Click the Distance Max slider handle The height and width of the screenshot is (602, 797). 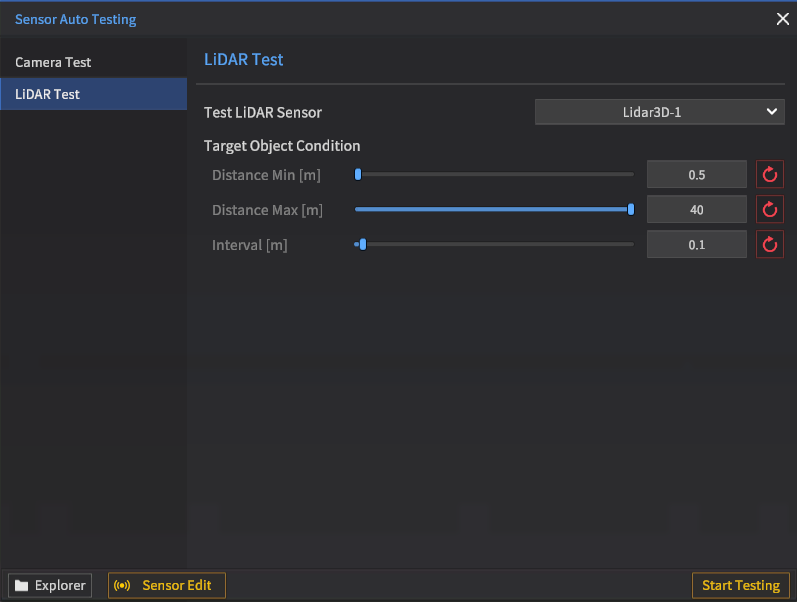pos(631,209)
